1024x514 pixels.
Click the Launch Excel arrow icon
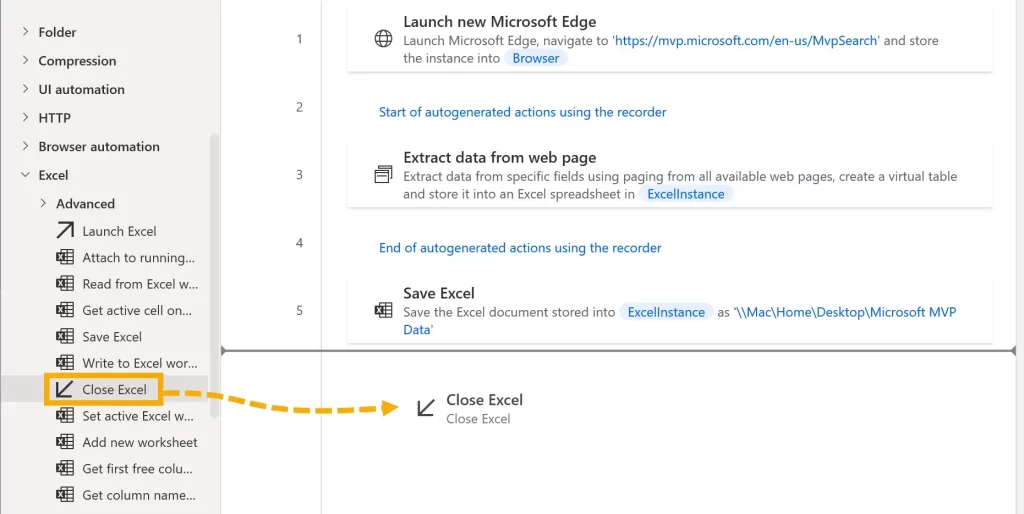65,231
